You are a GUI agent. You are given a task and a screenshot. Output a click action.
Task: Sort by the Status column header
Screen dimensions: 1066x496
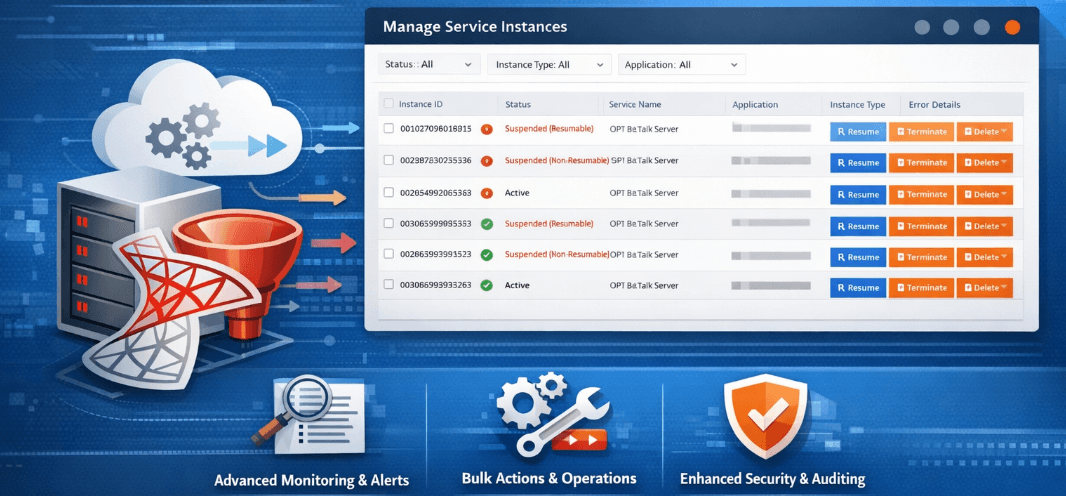click(518, 105)
